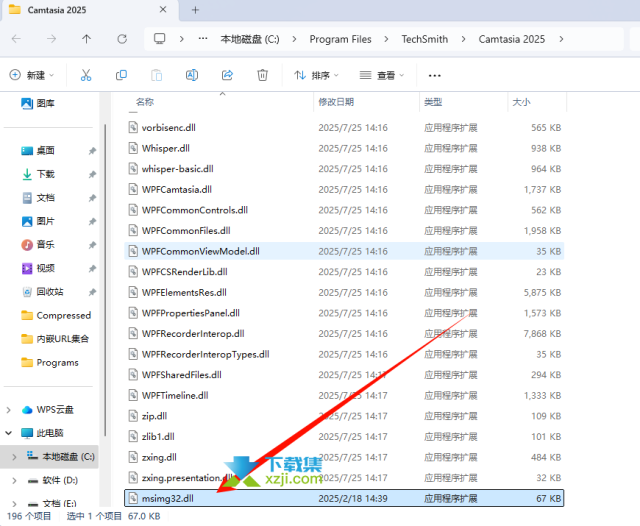The height and width of the screenshot is (526, 640).
Task: Click the Cut scissors icon
Action: 86,75
